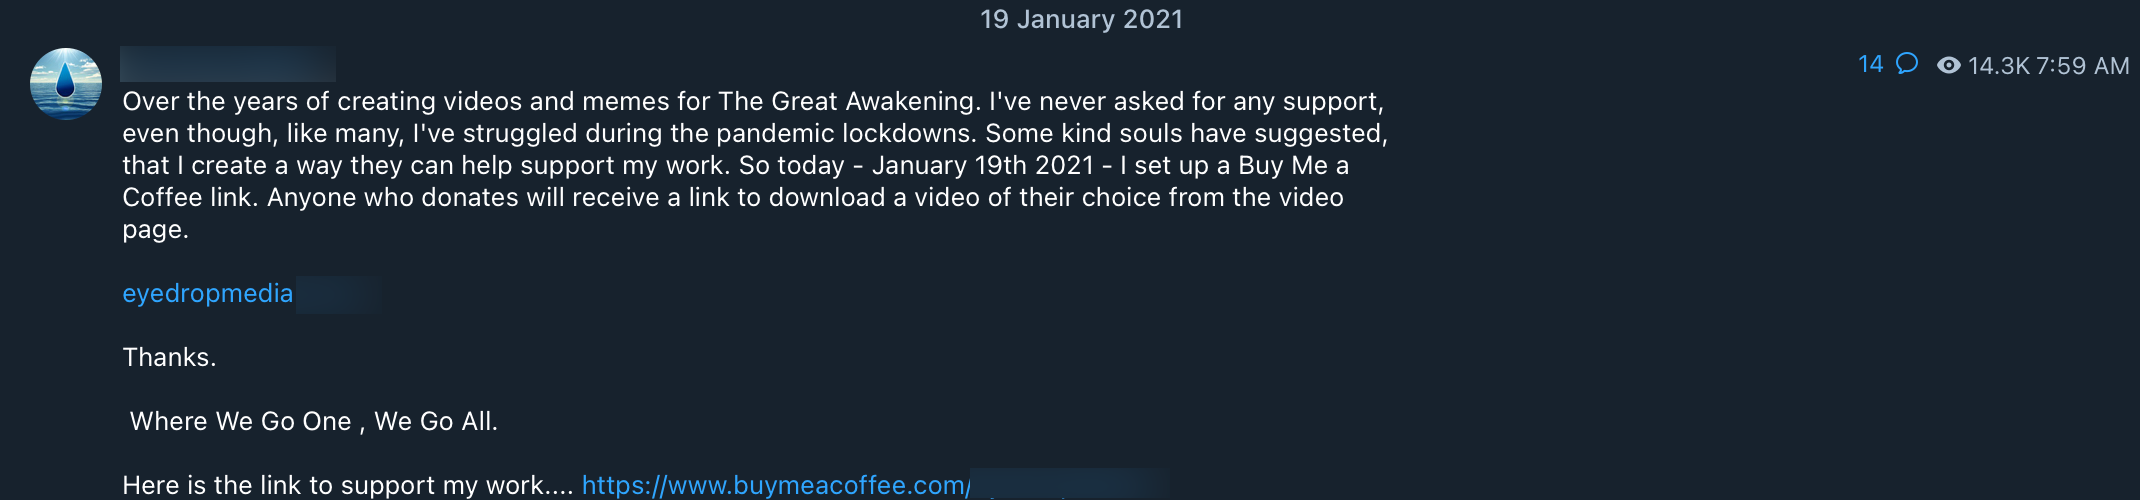Screen dimensions: 2140x500
Task: Click the blurred end of the buymeacoffee URL
Action: tap(1068, 485)
